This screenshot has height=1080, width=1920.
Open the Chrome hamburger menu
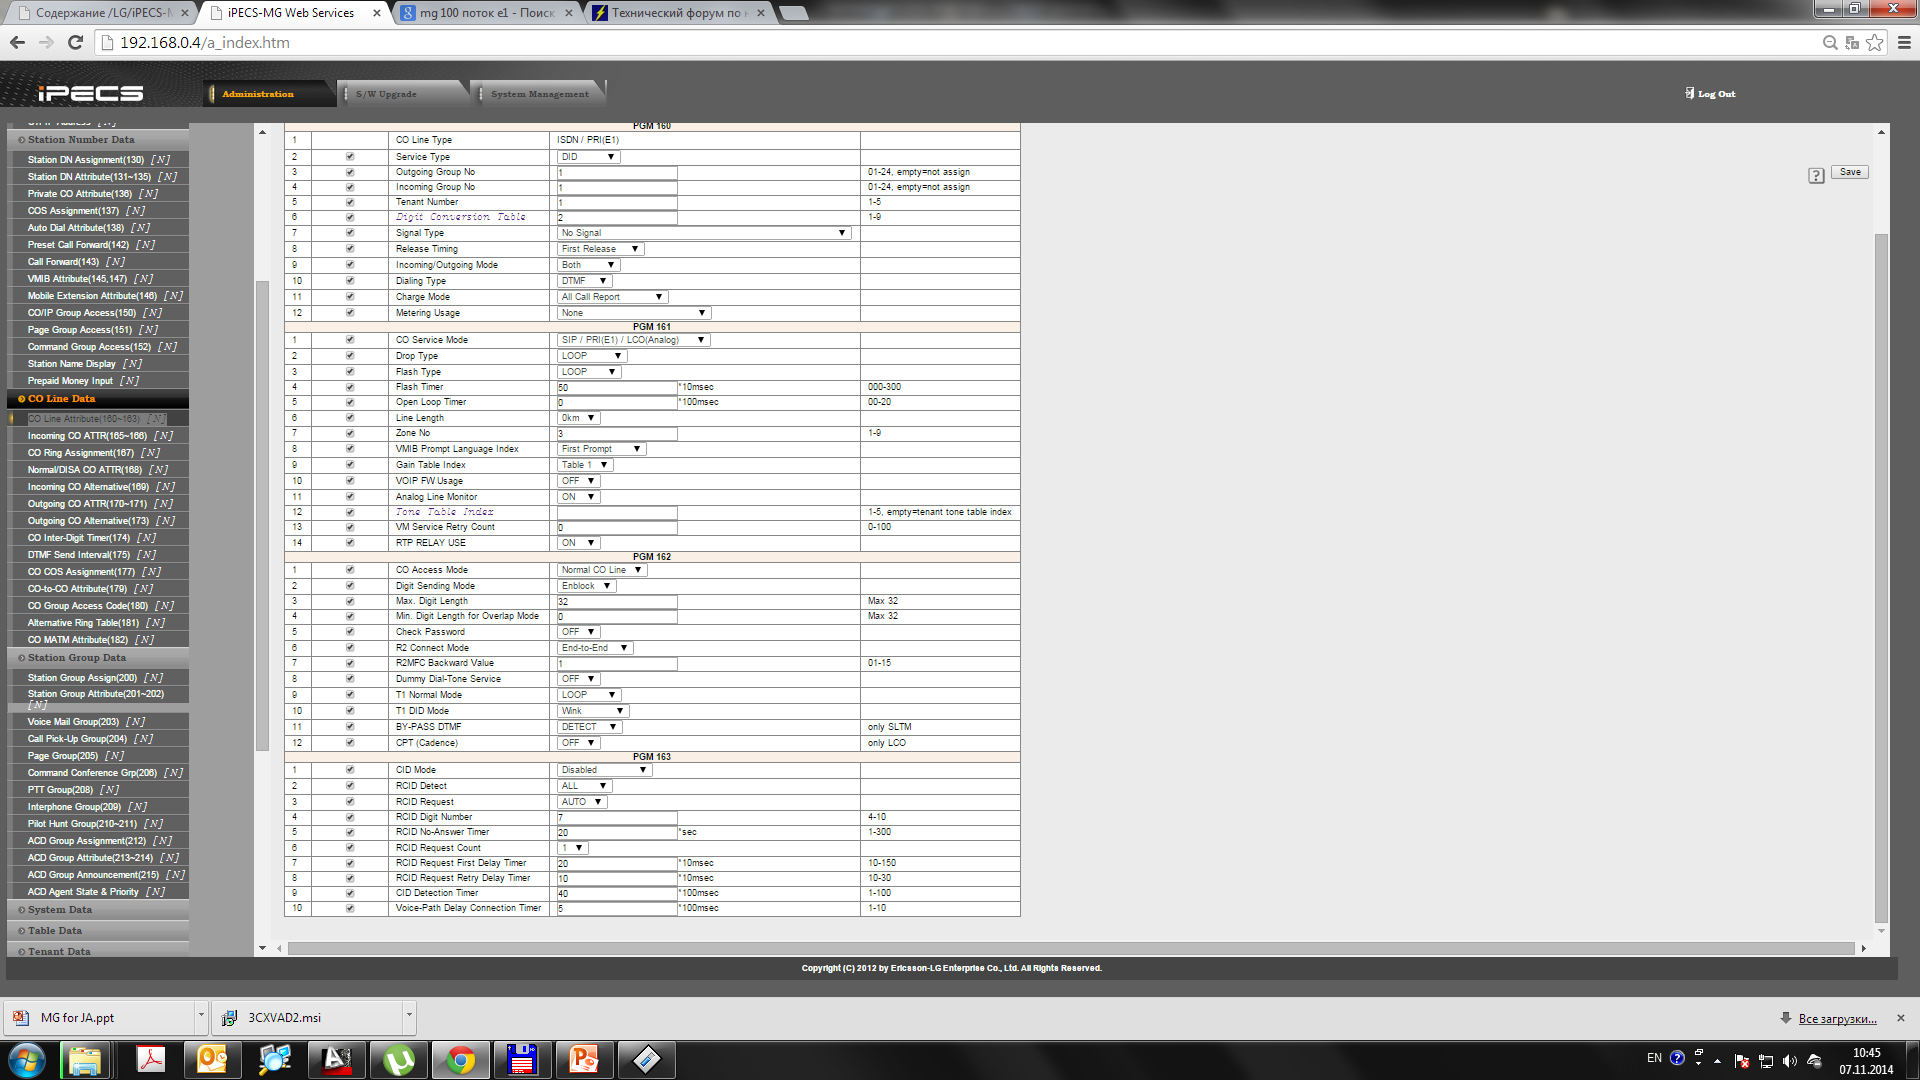(x=1904, y=42)
